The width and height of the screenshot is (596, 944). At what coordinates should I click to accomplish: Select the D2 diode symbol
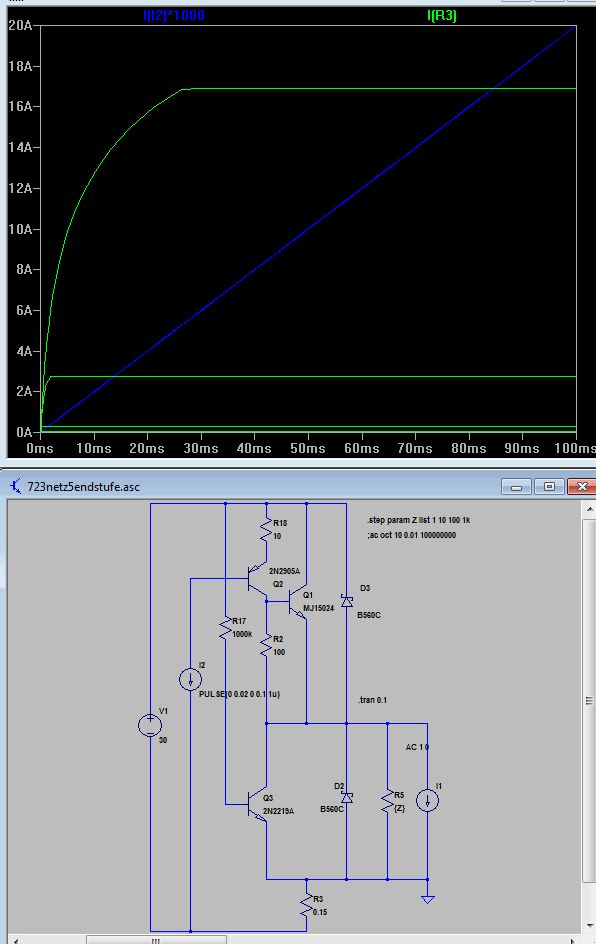pyautogui.click(x=347, y=797)
